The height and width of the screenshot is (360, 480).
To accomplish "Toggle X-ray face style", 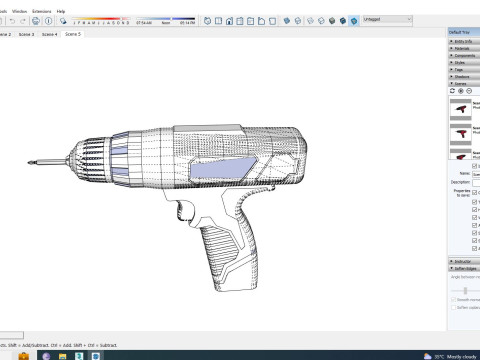I will coord(287,21).
